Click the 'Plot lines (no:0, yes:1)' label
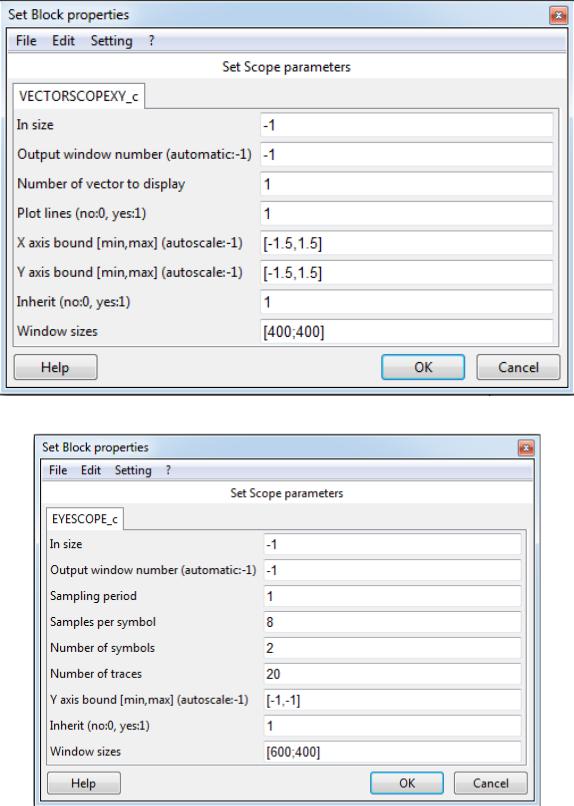This screenshot has height=806, width=574. click(82, 213)
